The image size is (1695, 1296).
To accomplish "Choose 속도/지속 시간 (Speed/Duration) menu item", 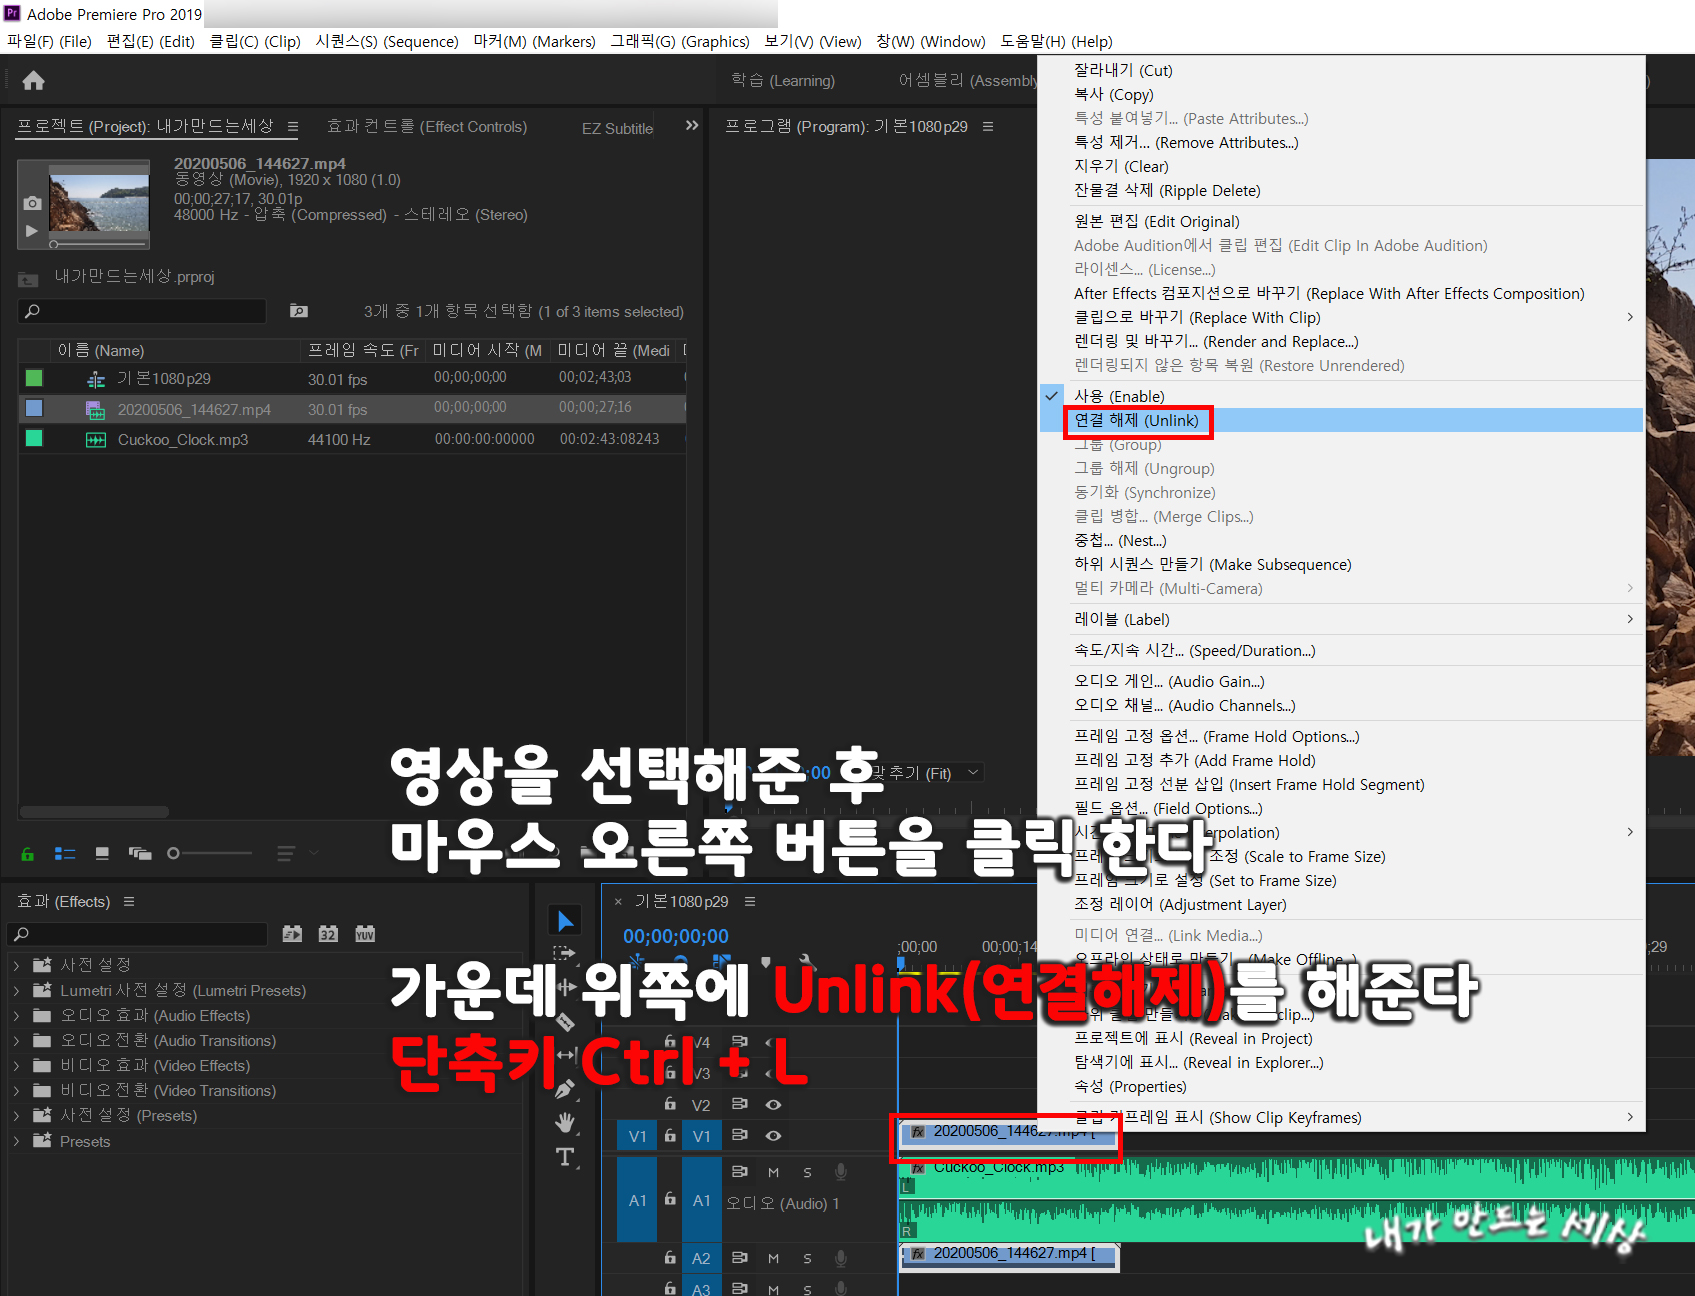I will click(1343, 651).
